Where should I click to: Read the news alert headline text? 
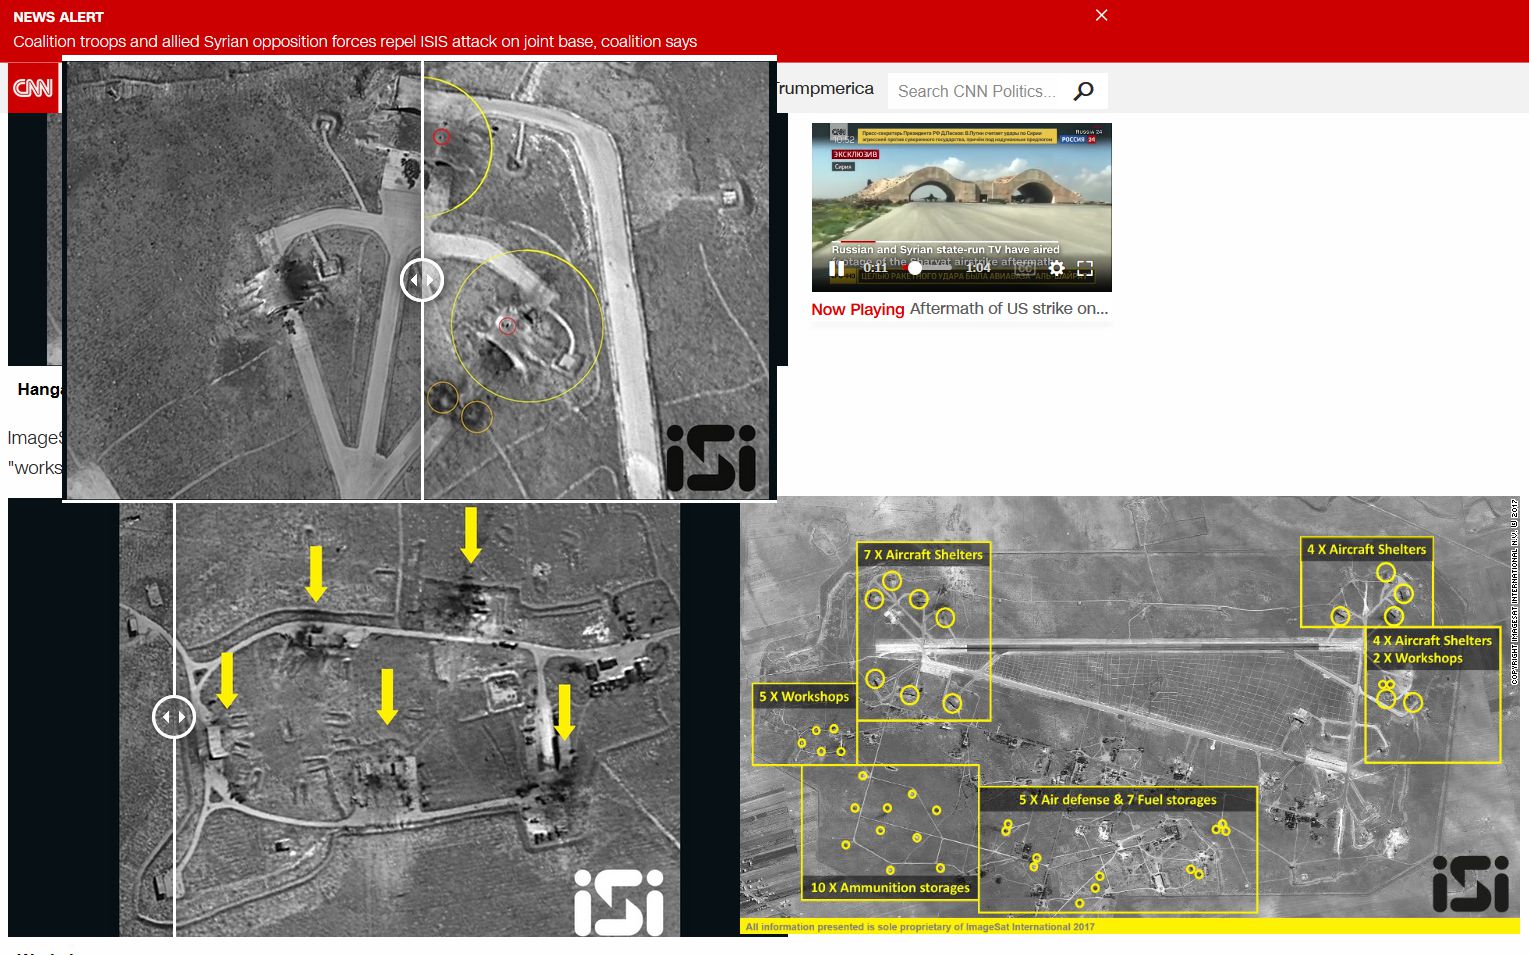pyautogui.click(x=355, y=41)
